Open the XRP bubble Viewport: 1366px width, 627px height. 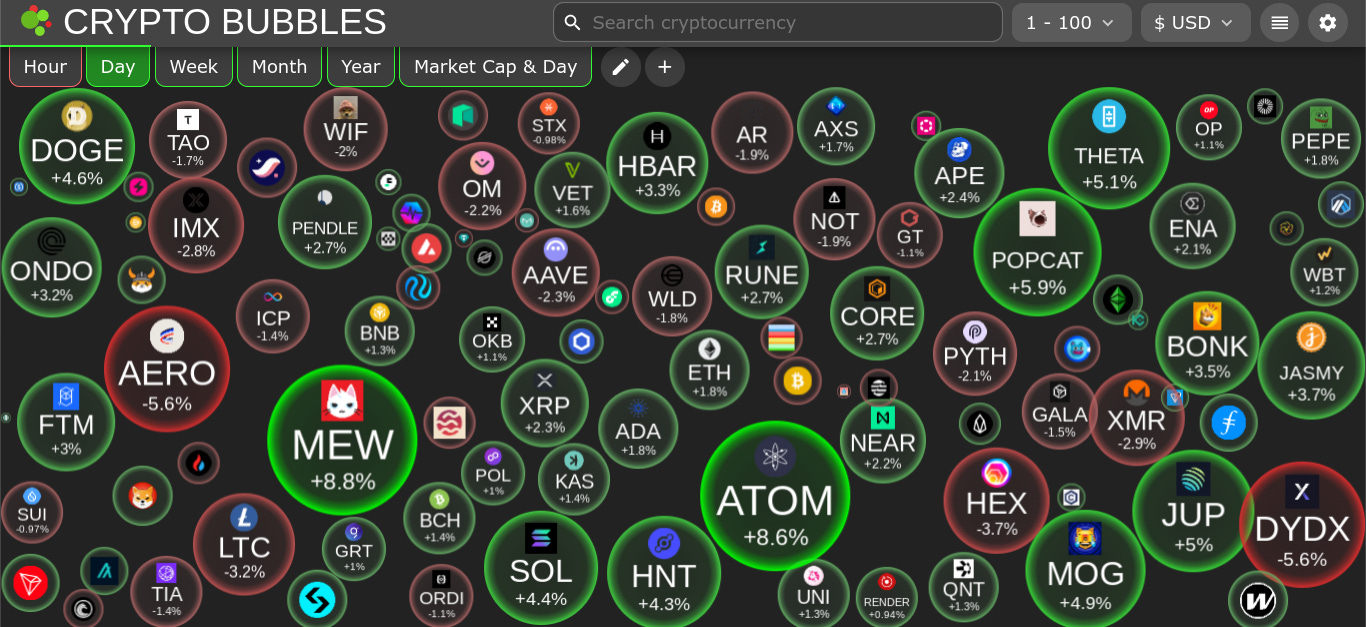click(544, 403)
